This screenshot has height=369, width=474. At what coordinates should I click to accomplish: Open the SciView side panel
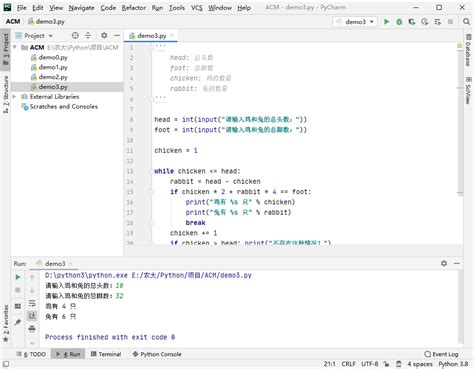pyautogui.click(x=468, y=90)
